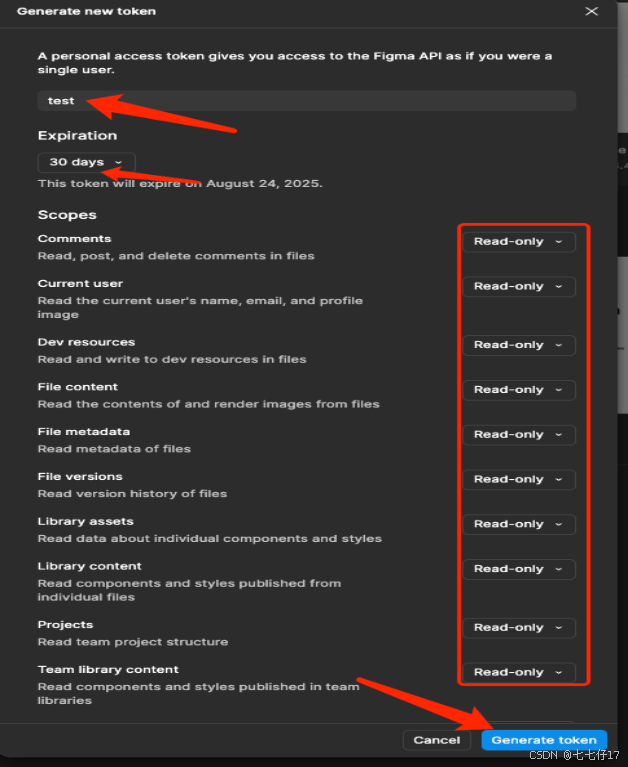The height and width of the screenshot is (767, 628).
Task: Click the 'Current user' scope label
Action: pyautogui.click(x=80, y=284)
